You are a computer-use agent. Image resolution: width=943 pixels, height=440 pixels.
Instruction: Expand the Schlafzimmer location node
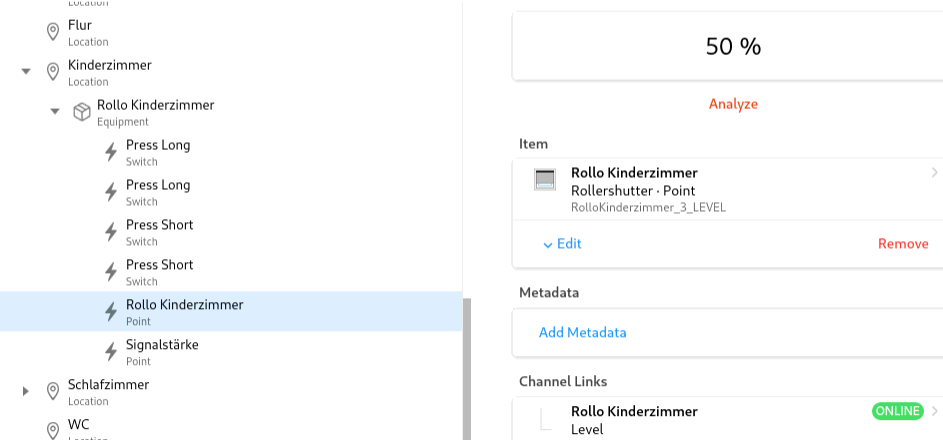[x=26, y=392]
